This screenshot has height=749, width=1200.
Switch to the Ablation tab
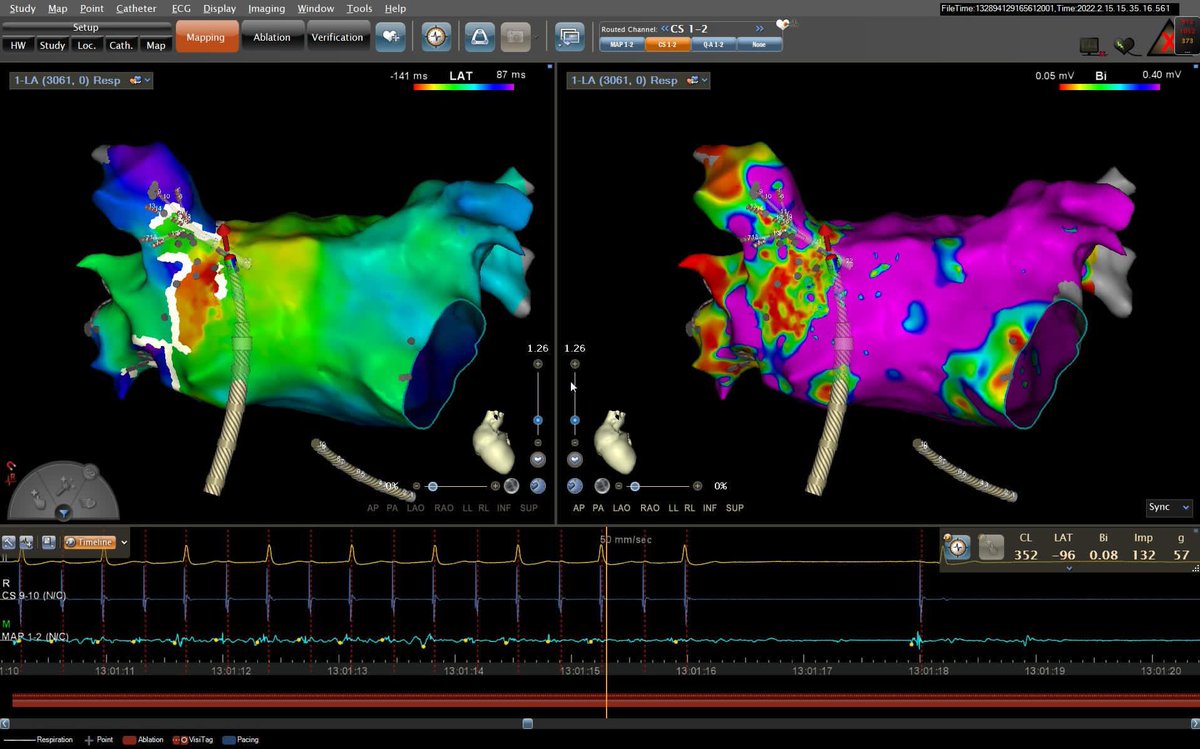(271, 37)
